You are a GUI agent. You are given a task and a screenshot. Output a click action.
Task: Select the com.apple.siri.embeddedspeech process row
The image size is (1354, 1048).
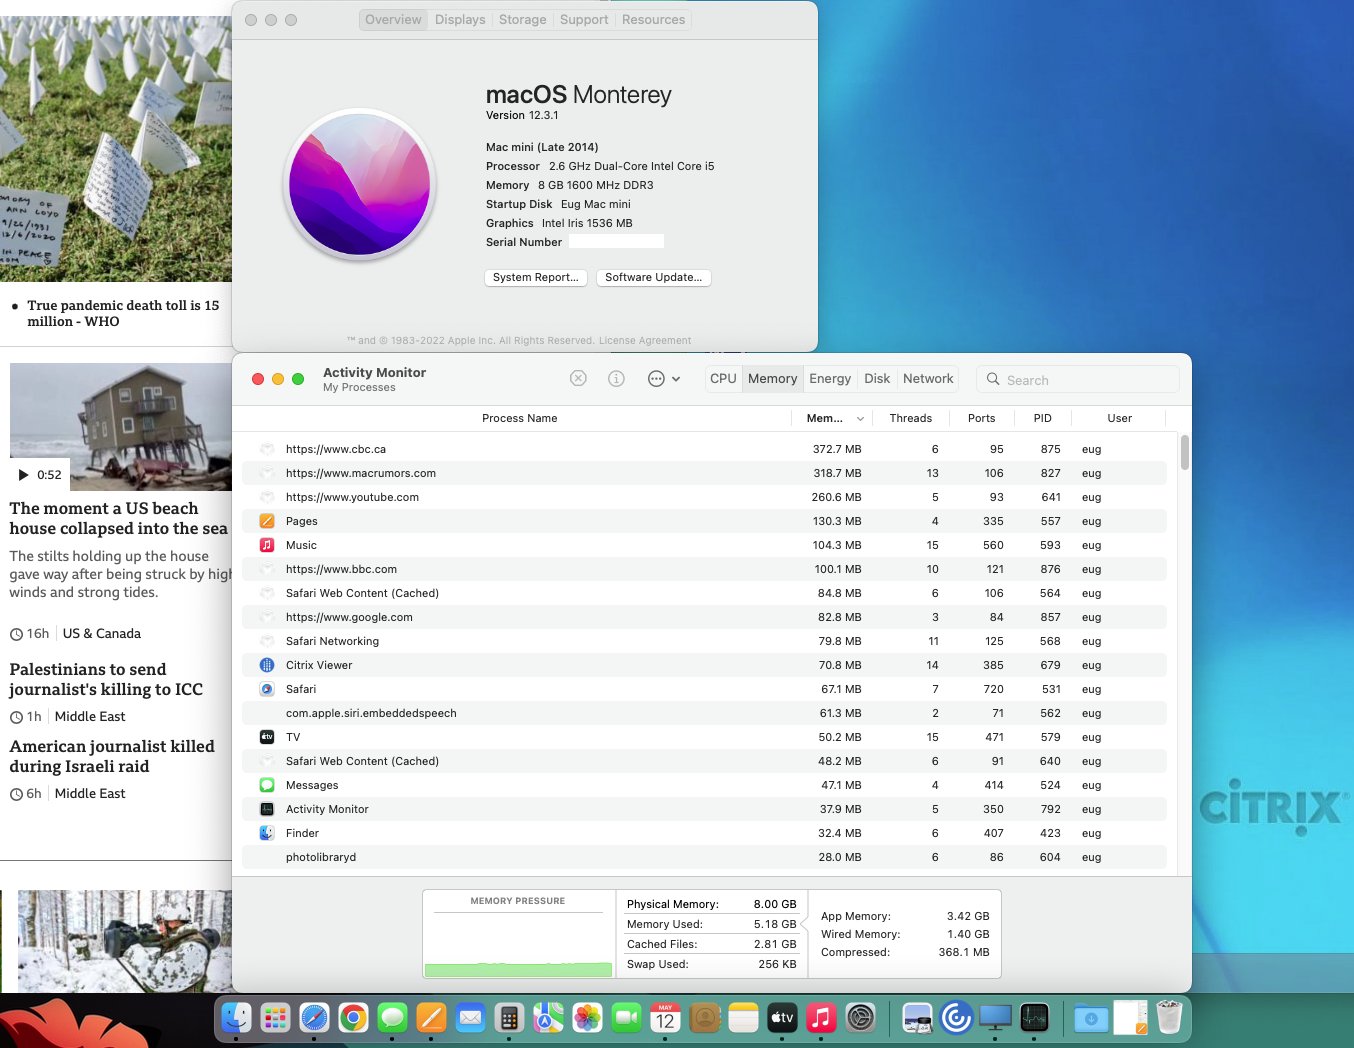704,714
